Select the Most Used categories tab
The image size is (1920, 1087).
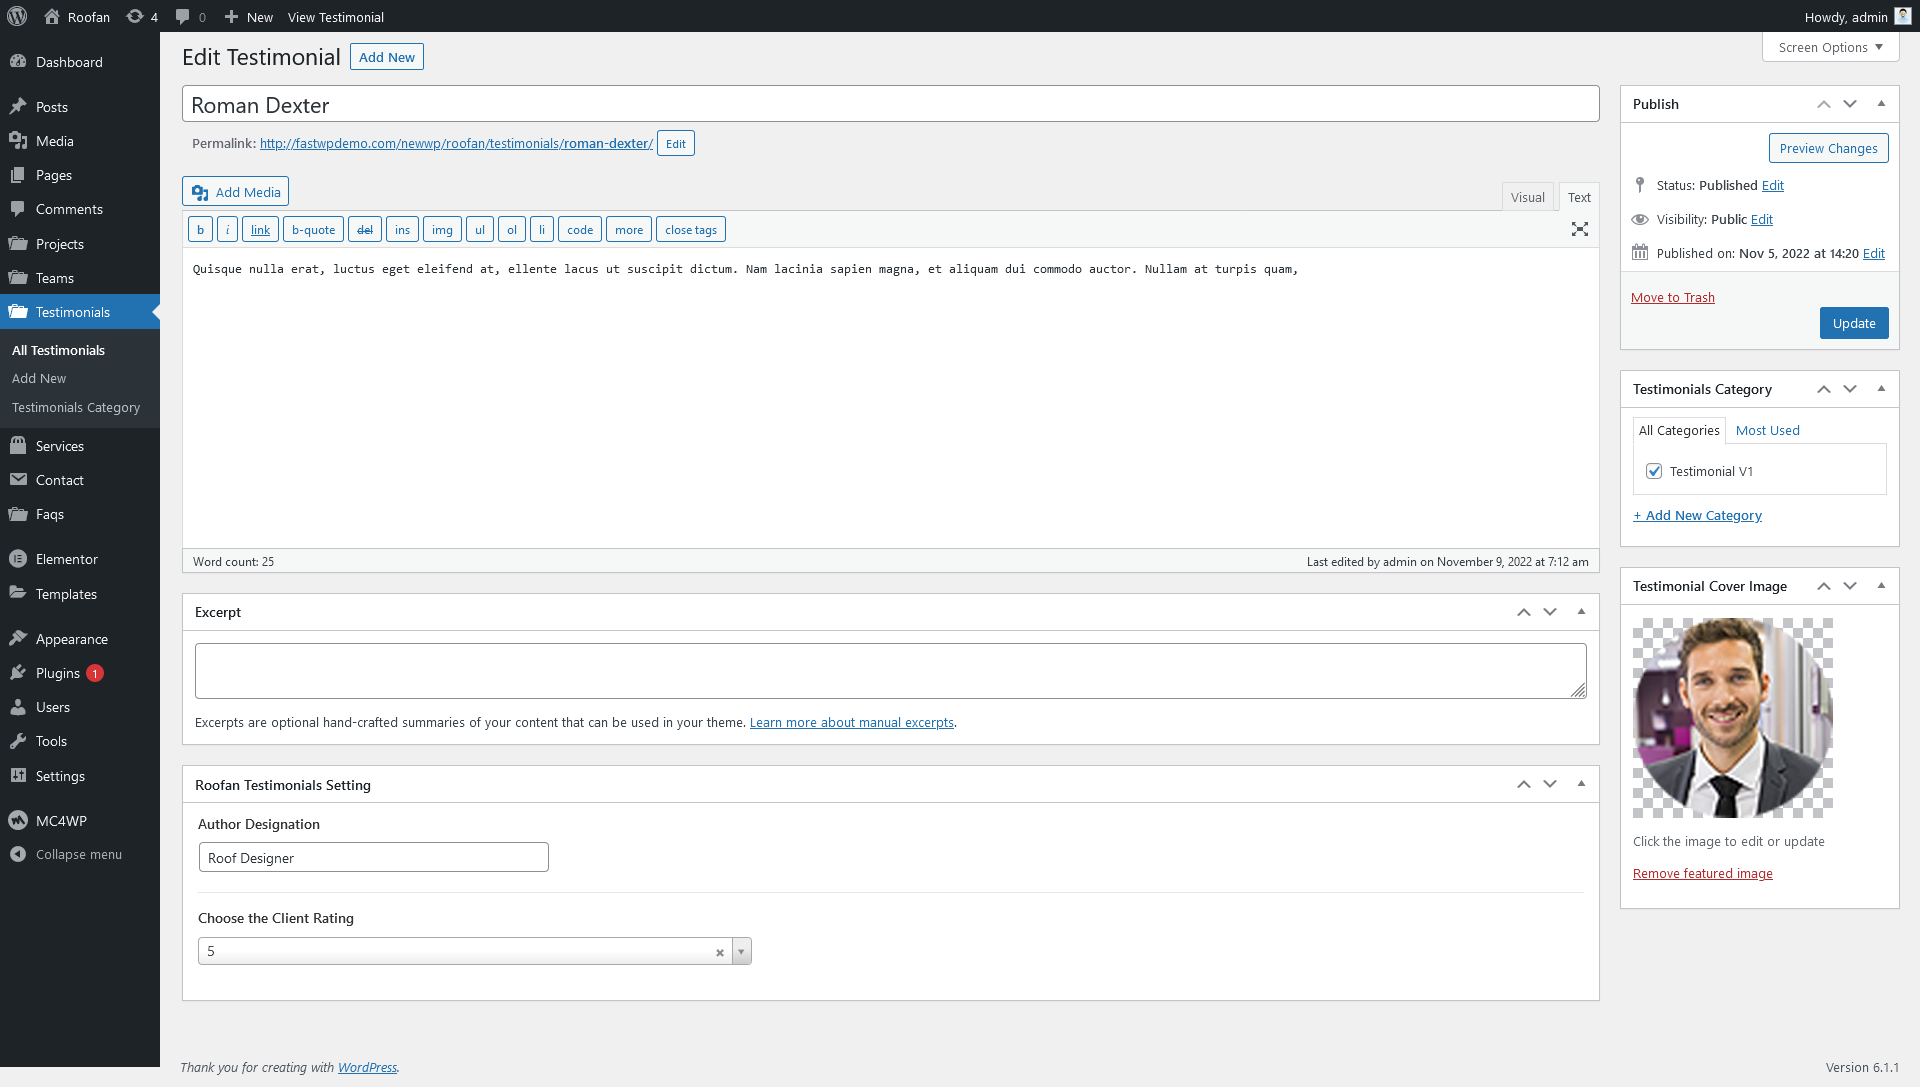[1767, 430]
